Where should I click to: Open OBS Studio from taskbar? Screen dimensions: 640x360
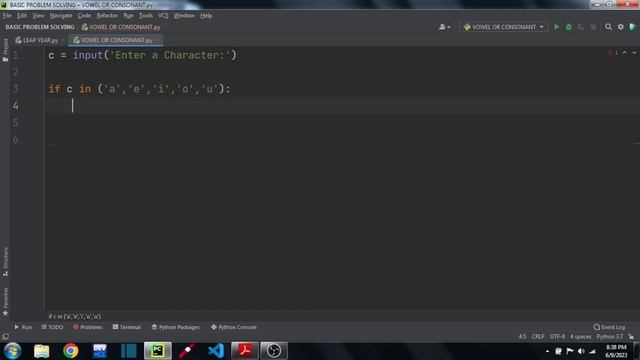[x=274, y=351]
